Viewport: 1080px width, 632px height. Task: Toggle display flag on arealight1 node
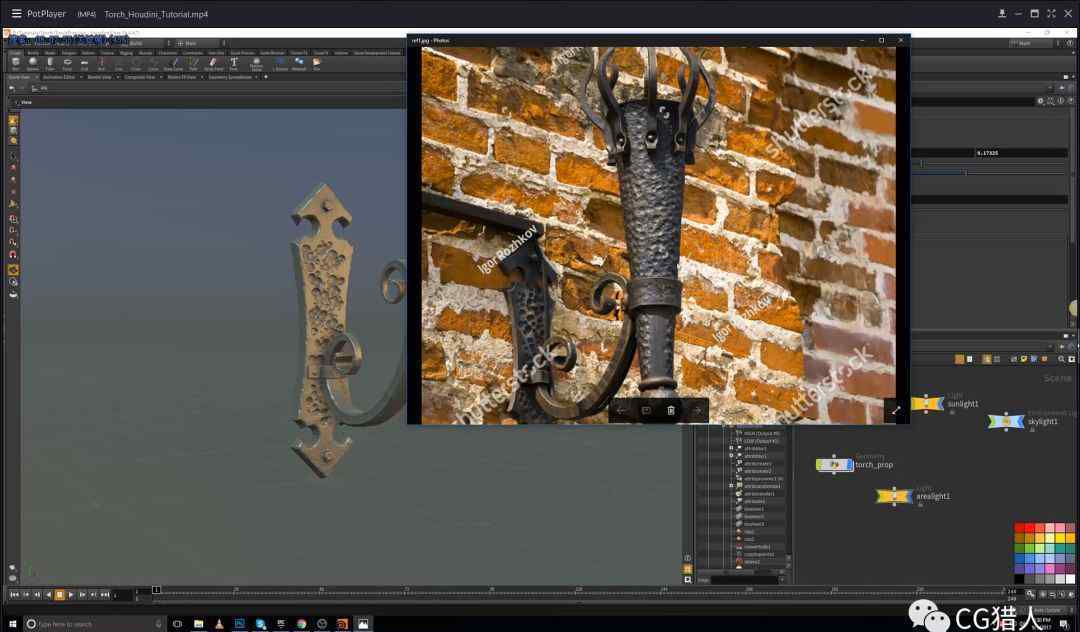[910, 496]
